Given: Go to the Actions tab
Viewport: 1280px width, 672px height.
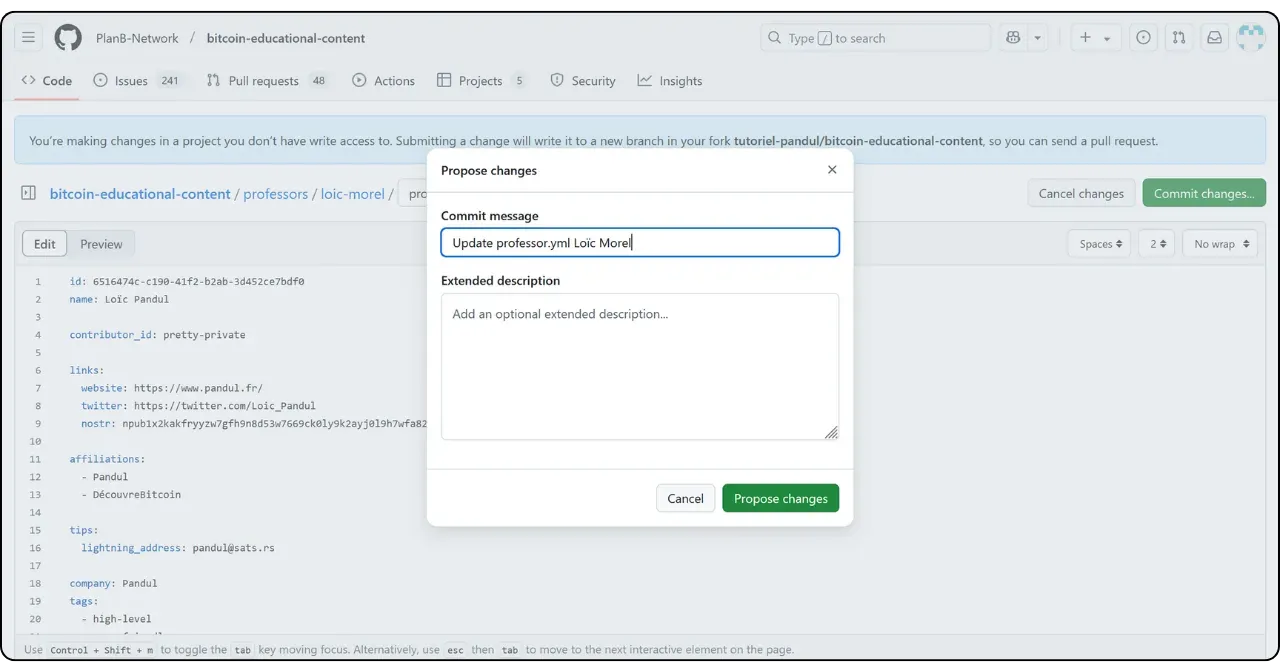Looking at the screenshot, I should tap(383, 81).
